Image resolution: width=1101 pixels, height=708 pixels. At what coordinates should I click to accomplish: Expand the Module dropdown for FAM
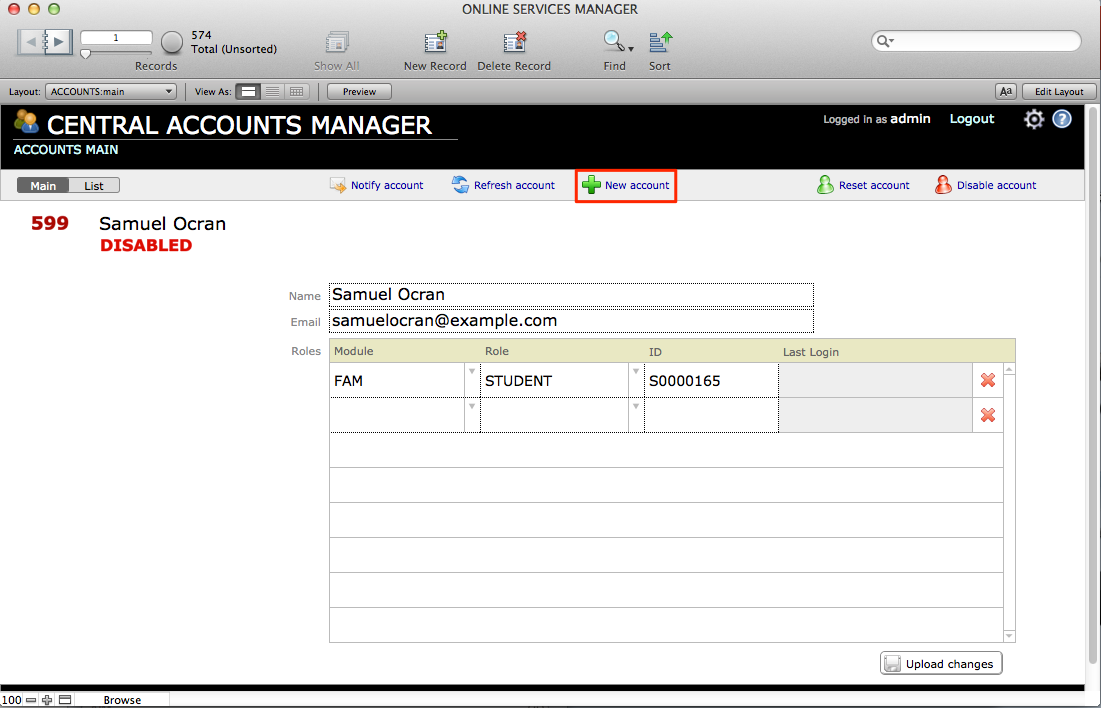tap(472, 372)
